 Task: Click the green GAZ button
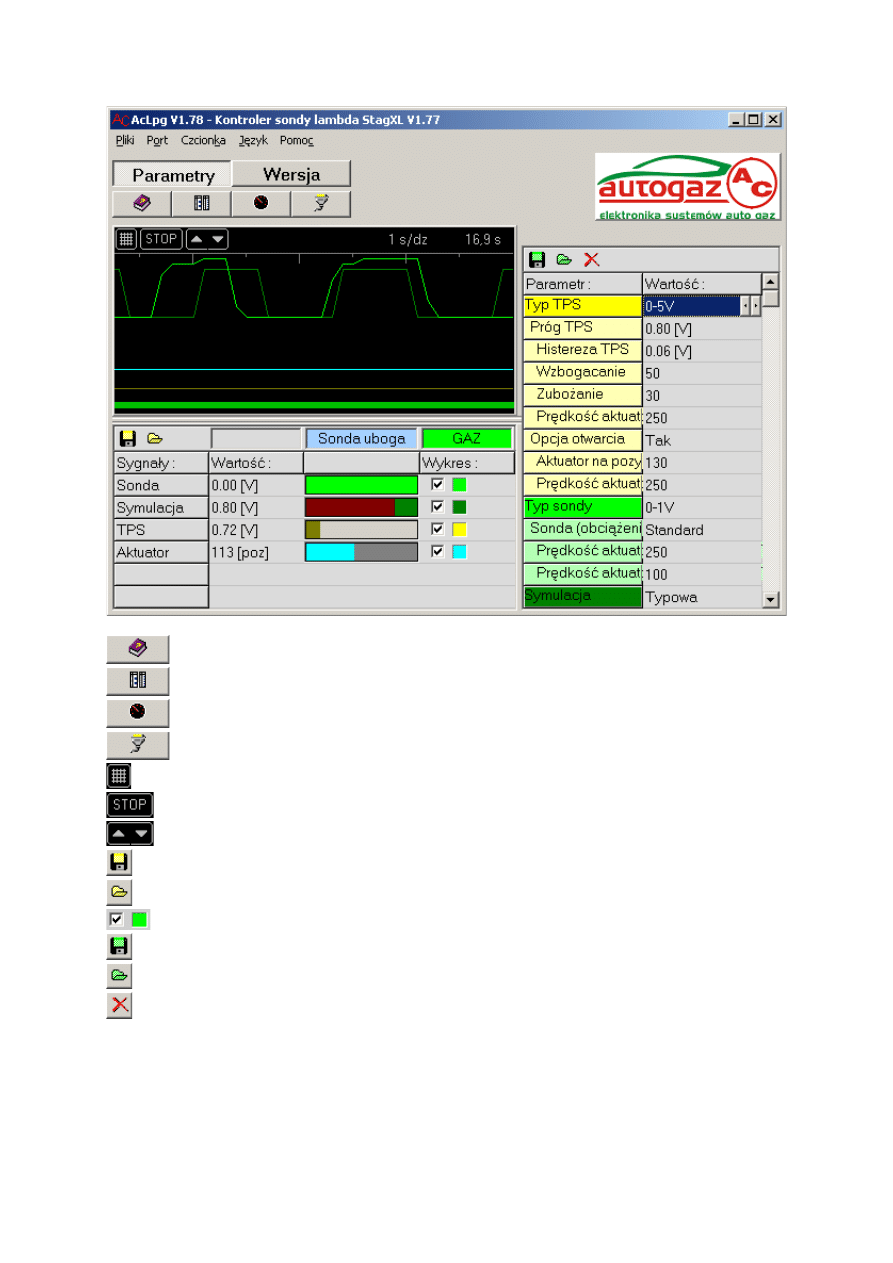click(x=466, y=438)
